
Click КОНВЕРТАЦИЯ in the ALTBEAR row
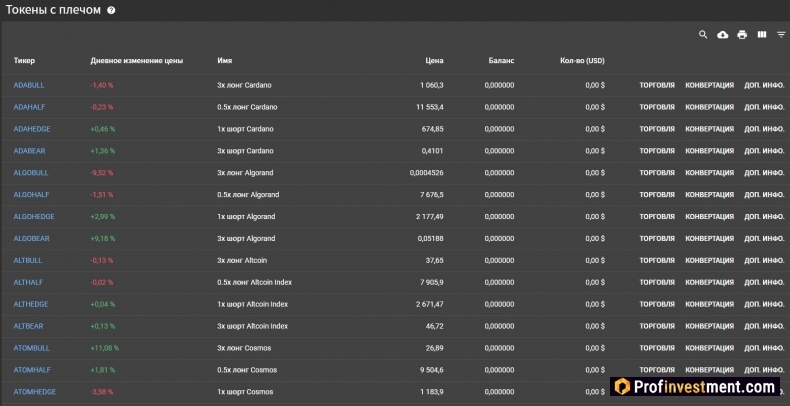coord(709,326)
